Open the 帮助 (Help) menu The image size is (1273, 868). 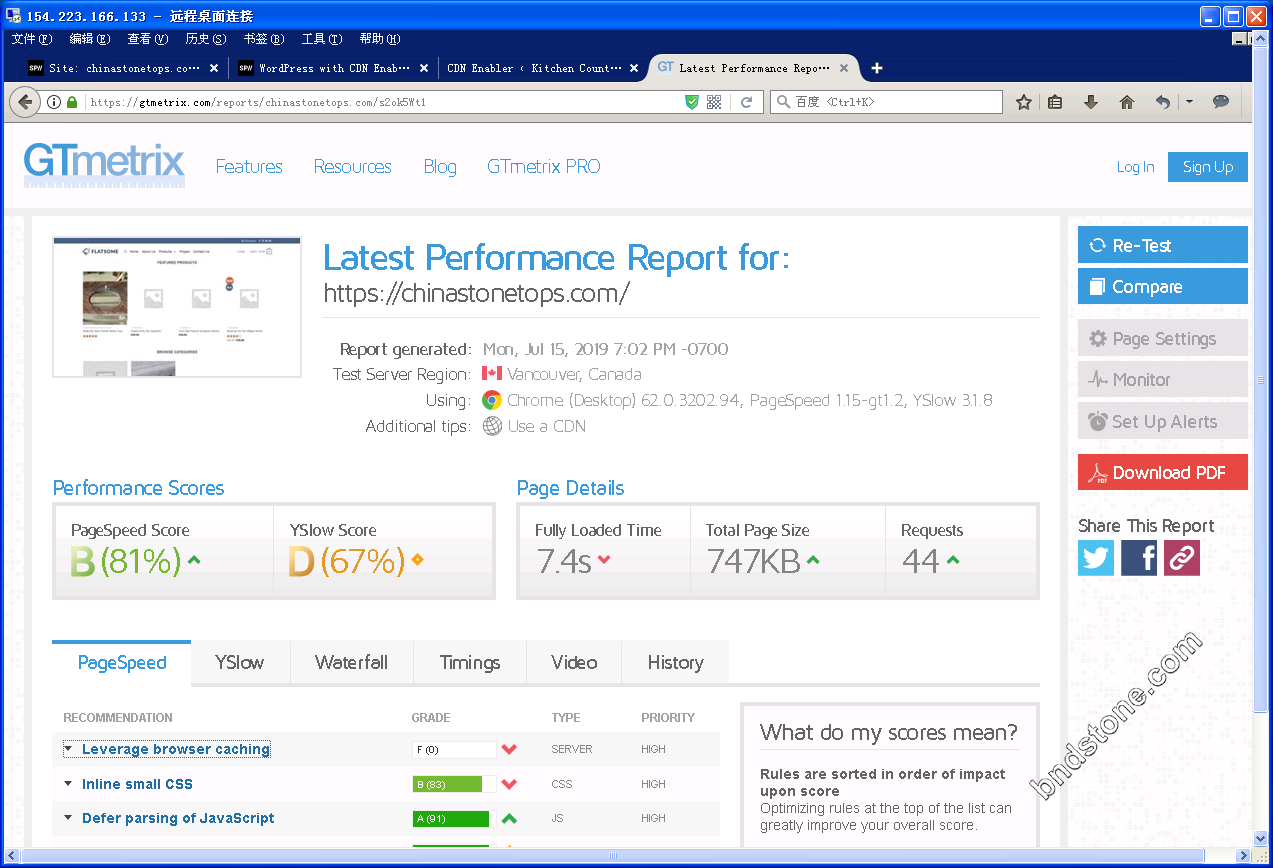pos(379,39)
